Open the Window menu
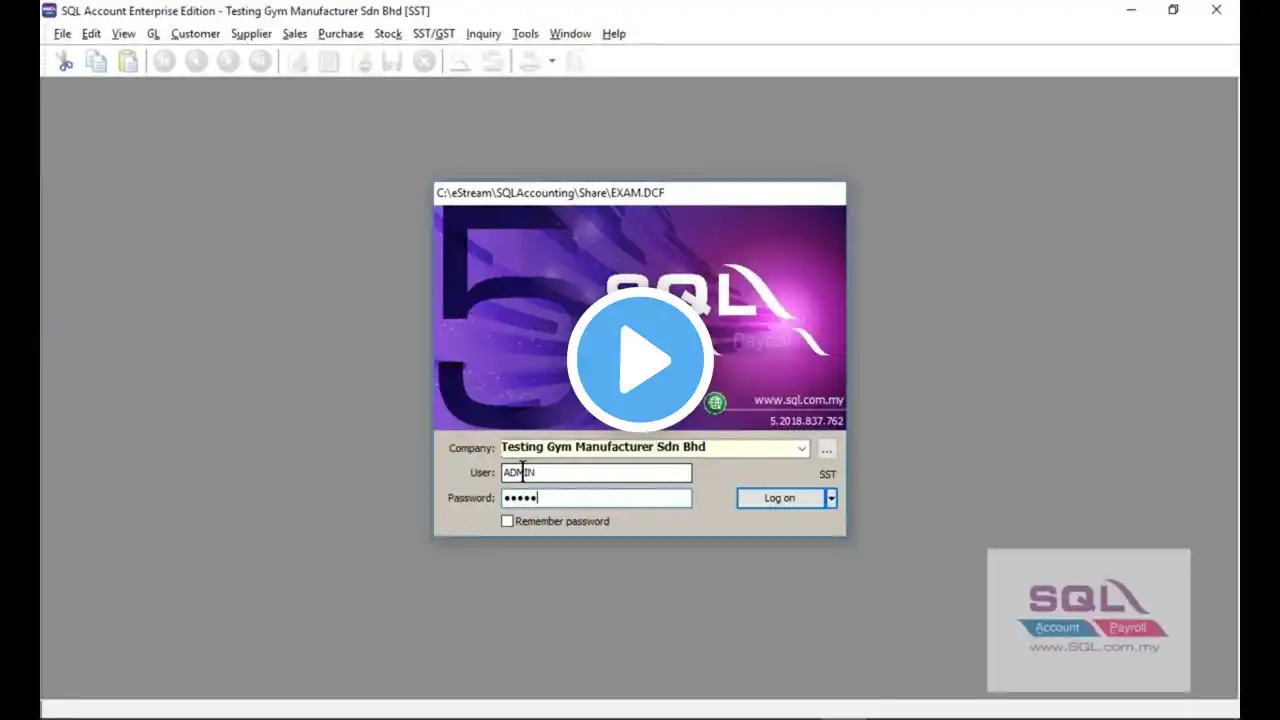 tap(570, 34)
